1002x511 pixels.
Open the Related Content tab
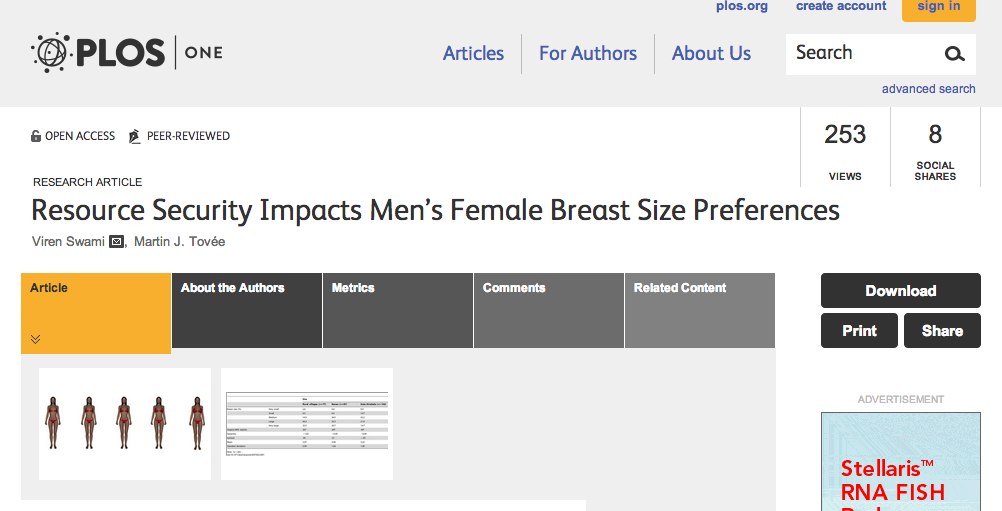click(700, 310)
